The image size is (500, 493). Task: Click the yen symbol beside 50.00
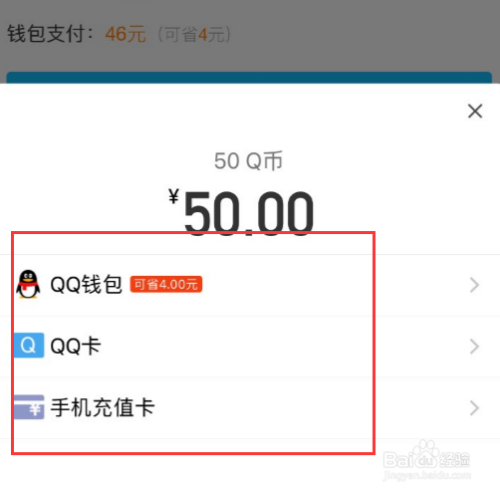point(174,196)
